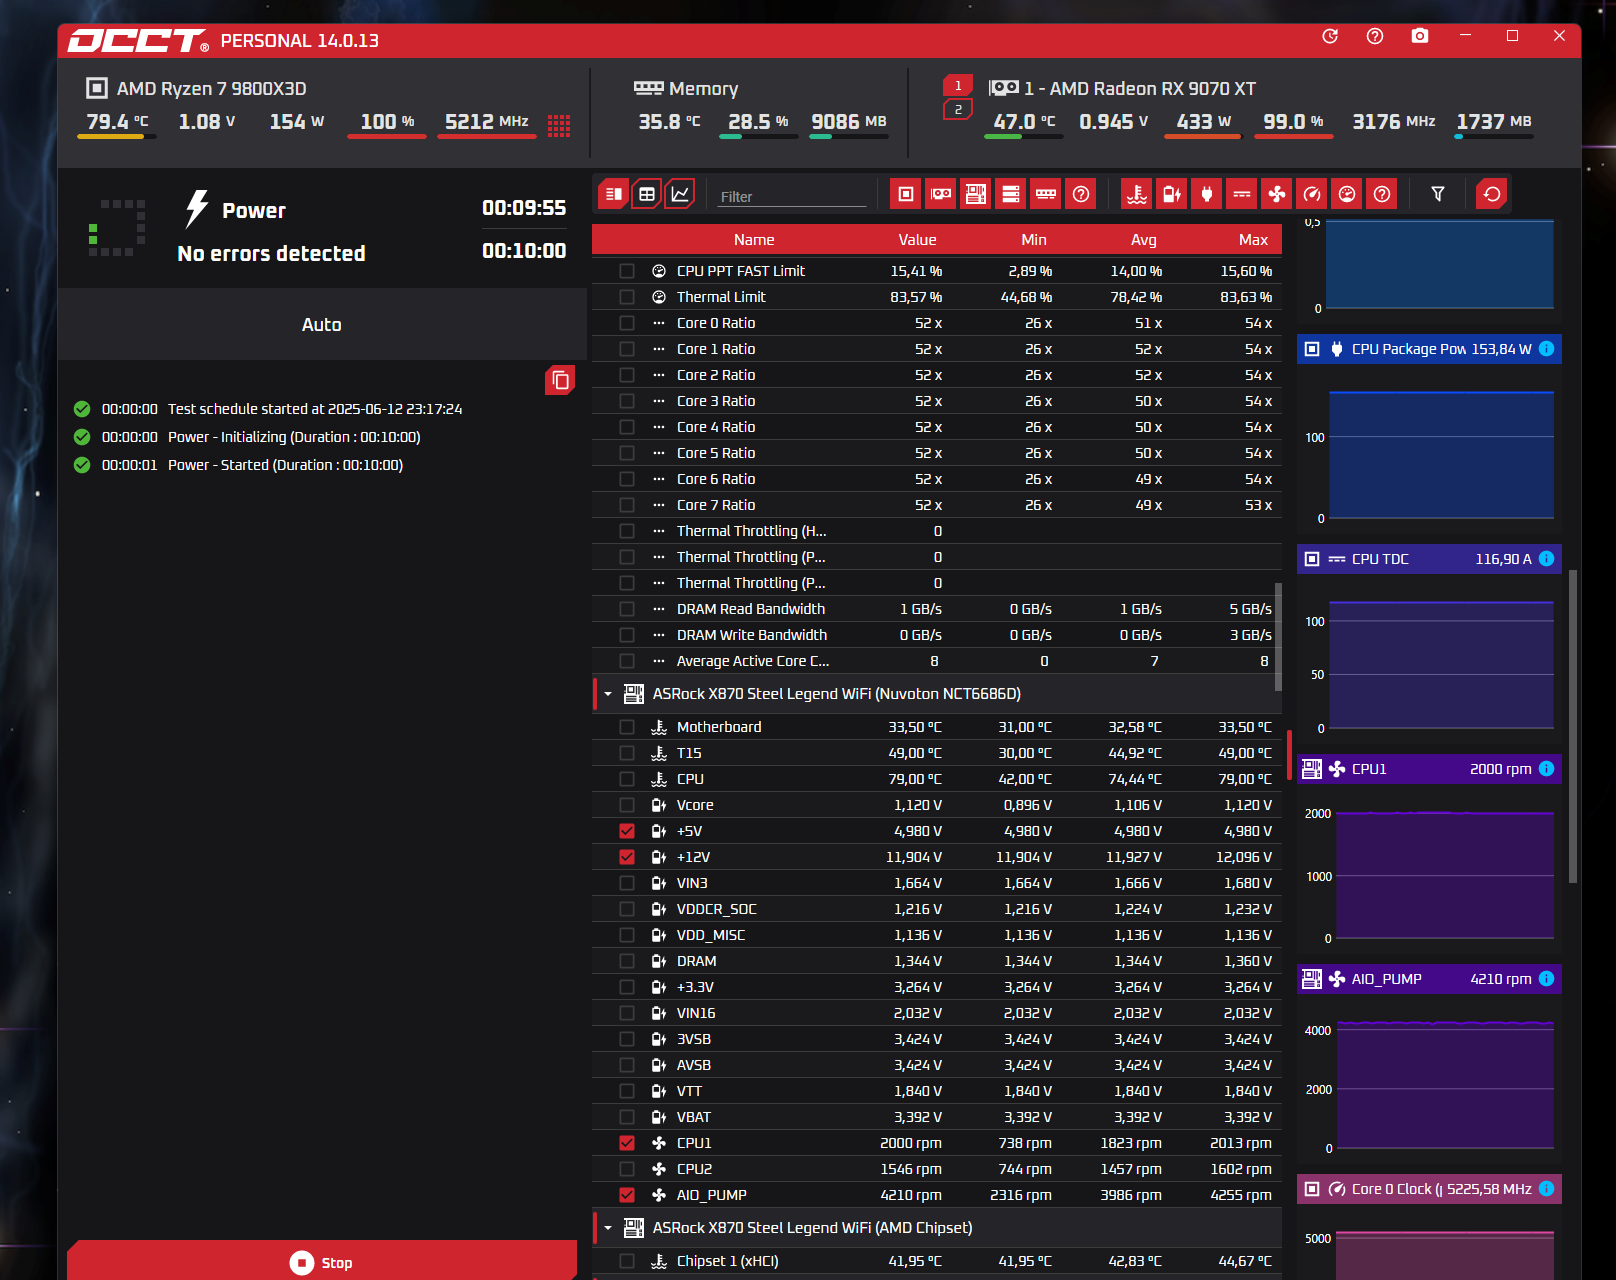Switch to the combined list and graph view
Viewport: 1616px width, 1280px height.
pos(614,194)
